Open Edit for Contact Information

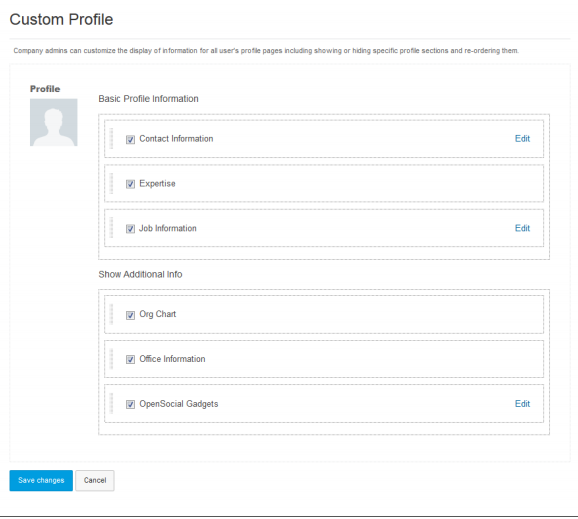pyautogui.click(x=522, y=139)
